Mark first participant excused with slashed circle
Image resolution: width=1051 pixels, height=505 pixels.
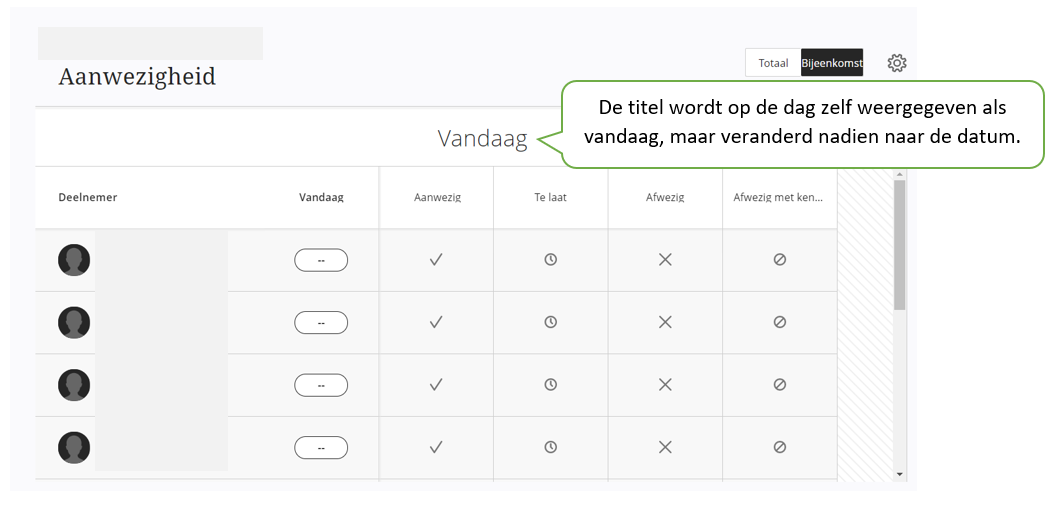(780, 260)
